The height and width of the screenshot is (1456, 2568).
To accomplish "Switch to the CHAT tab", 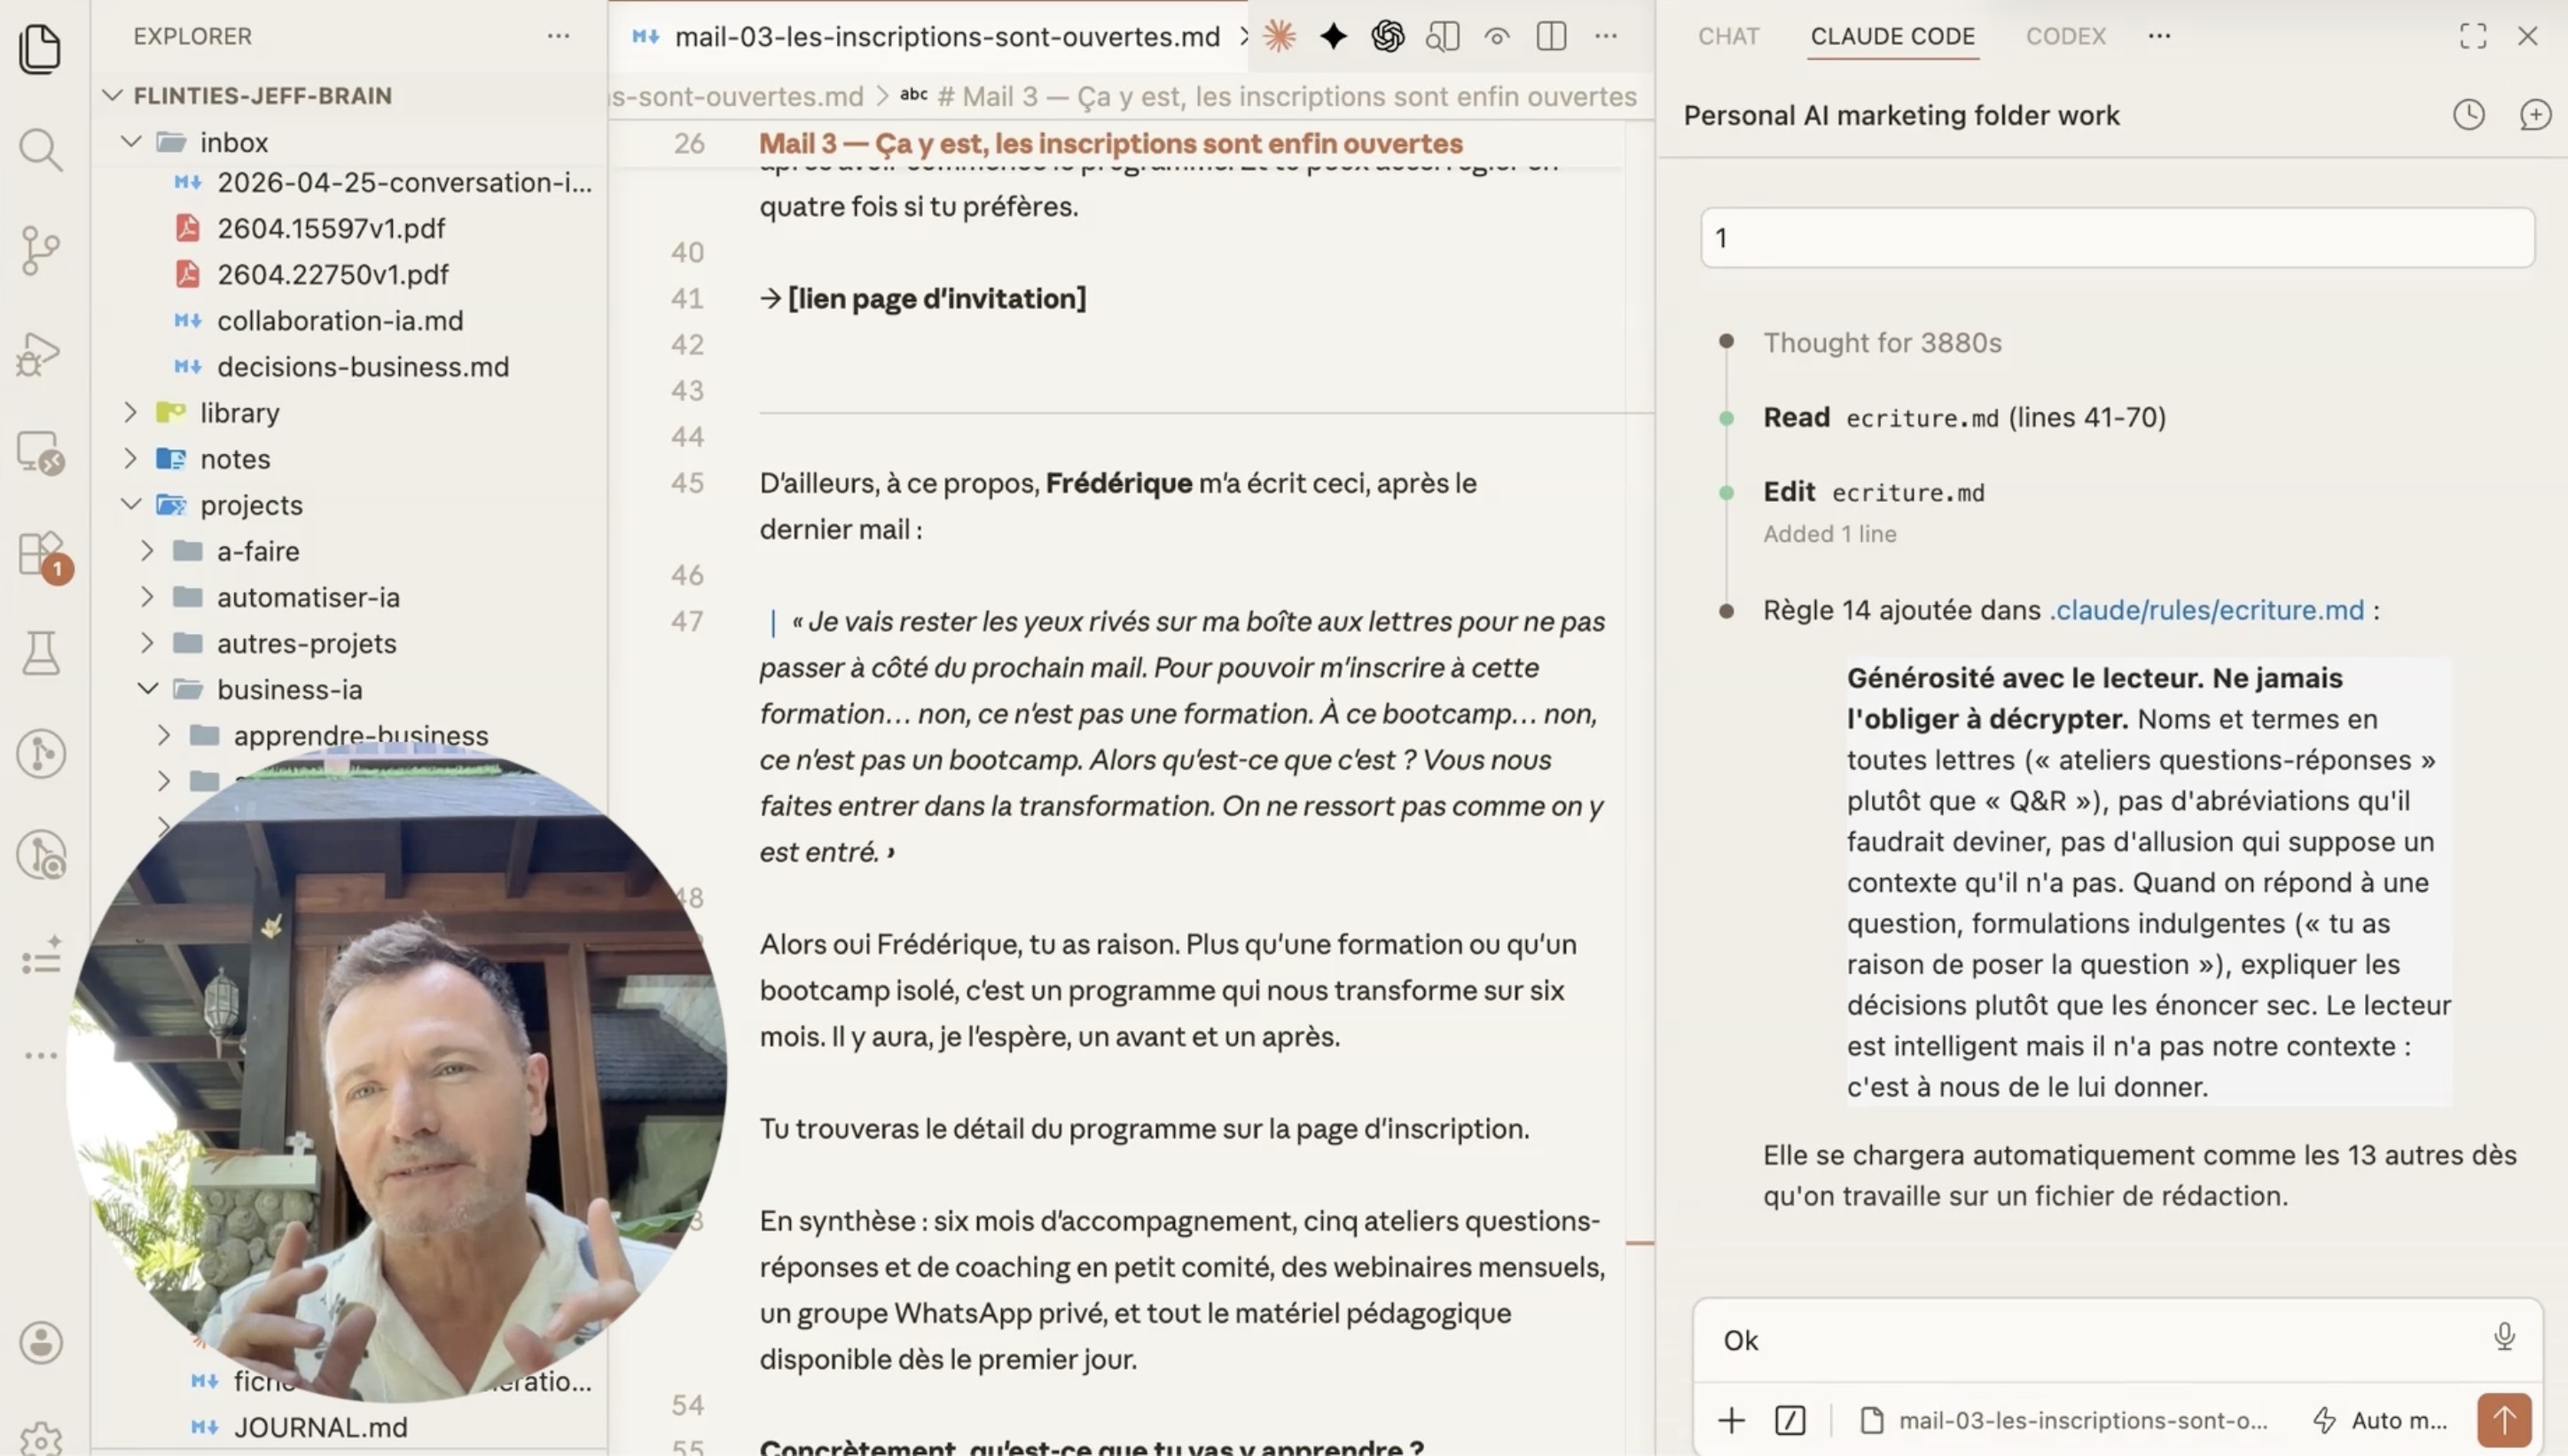I will pyautogui.click(x=1728, y=36).
